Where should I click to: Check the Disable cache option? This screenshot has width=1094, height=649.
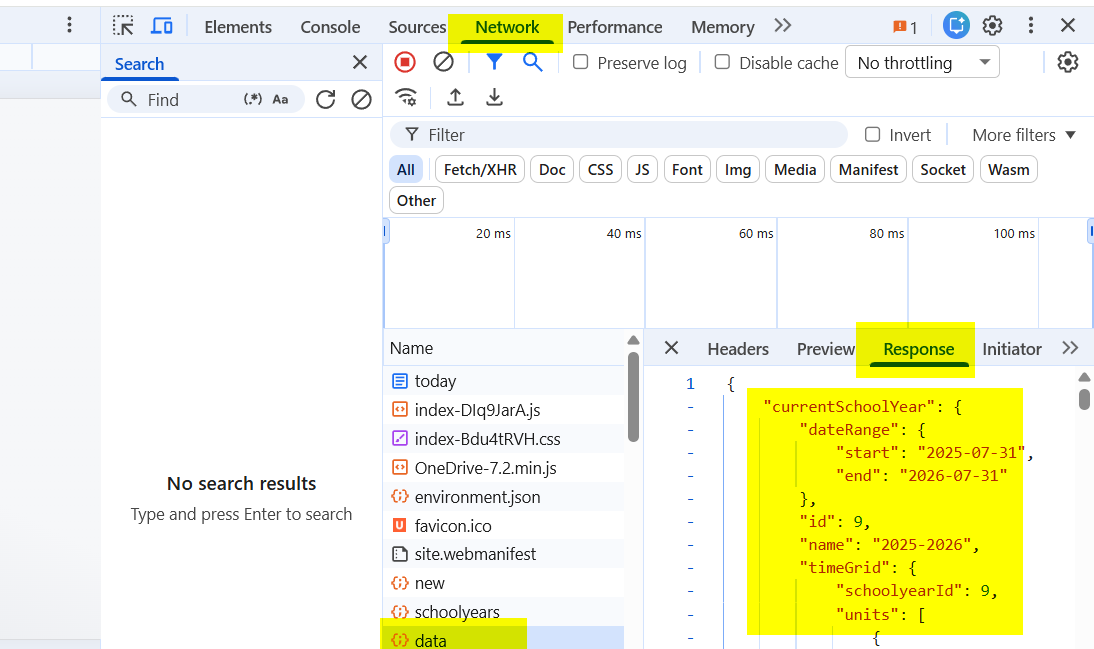pyautogui.click(x=722, y=62)
